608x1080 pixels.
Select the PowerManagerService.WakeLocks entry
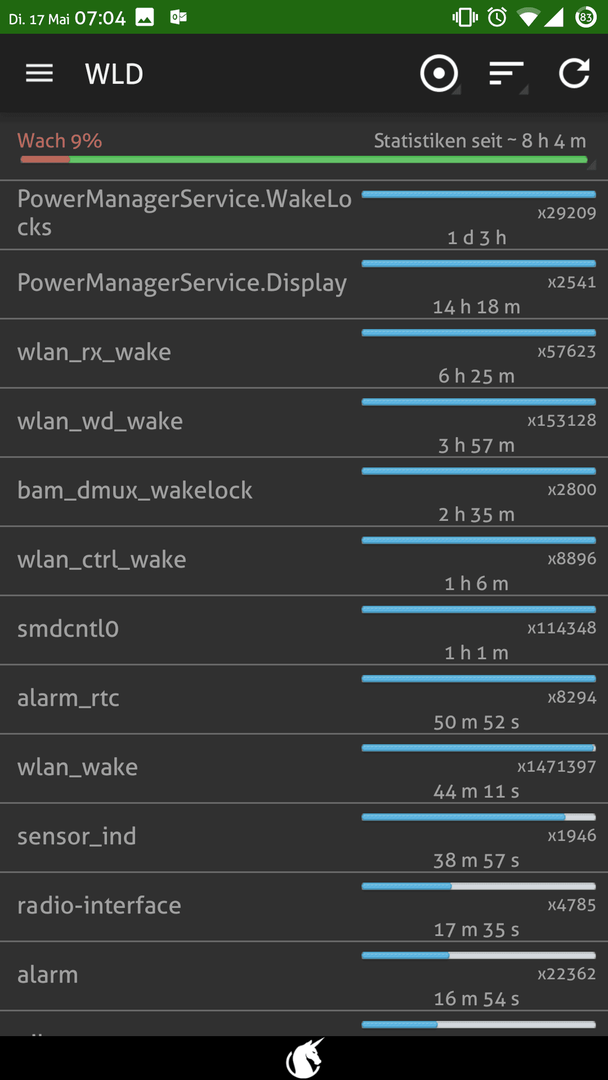pos(304,215)
